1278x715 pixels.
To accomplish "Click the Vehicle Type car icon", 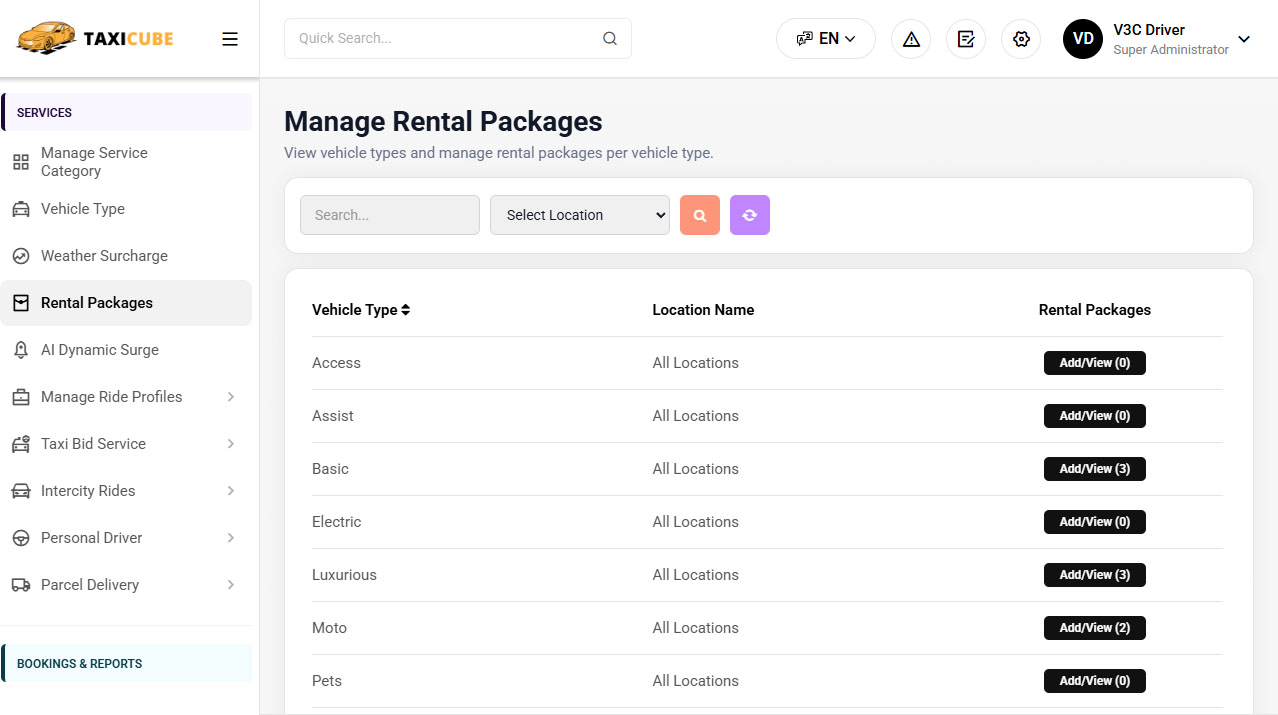I will point(21,209).
